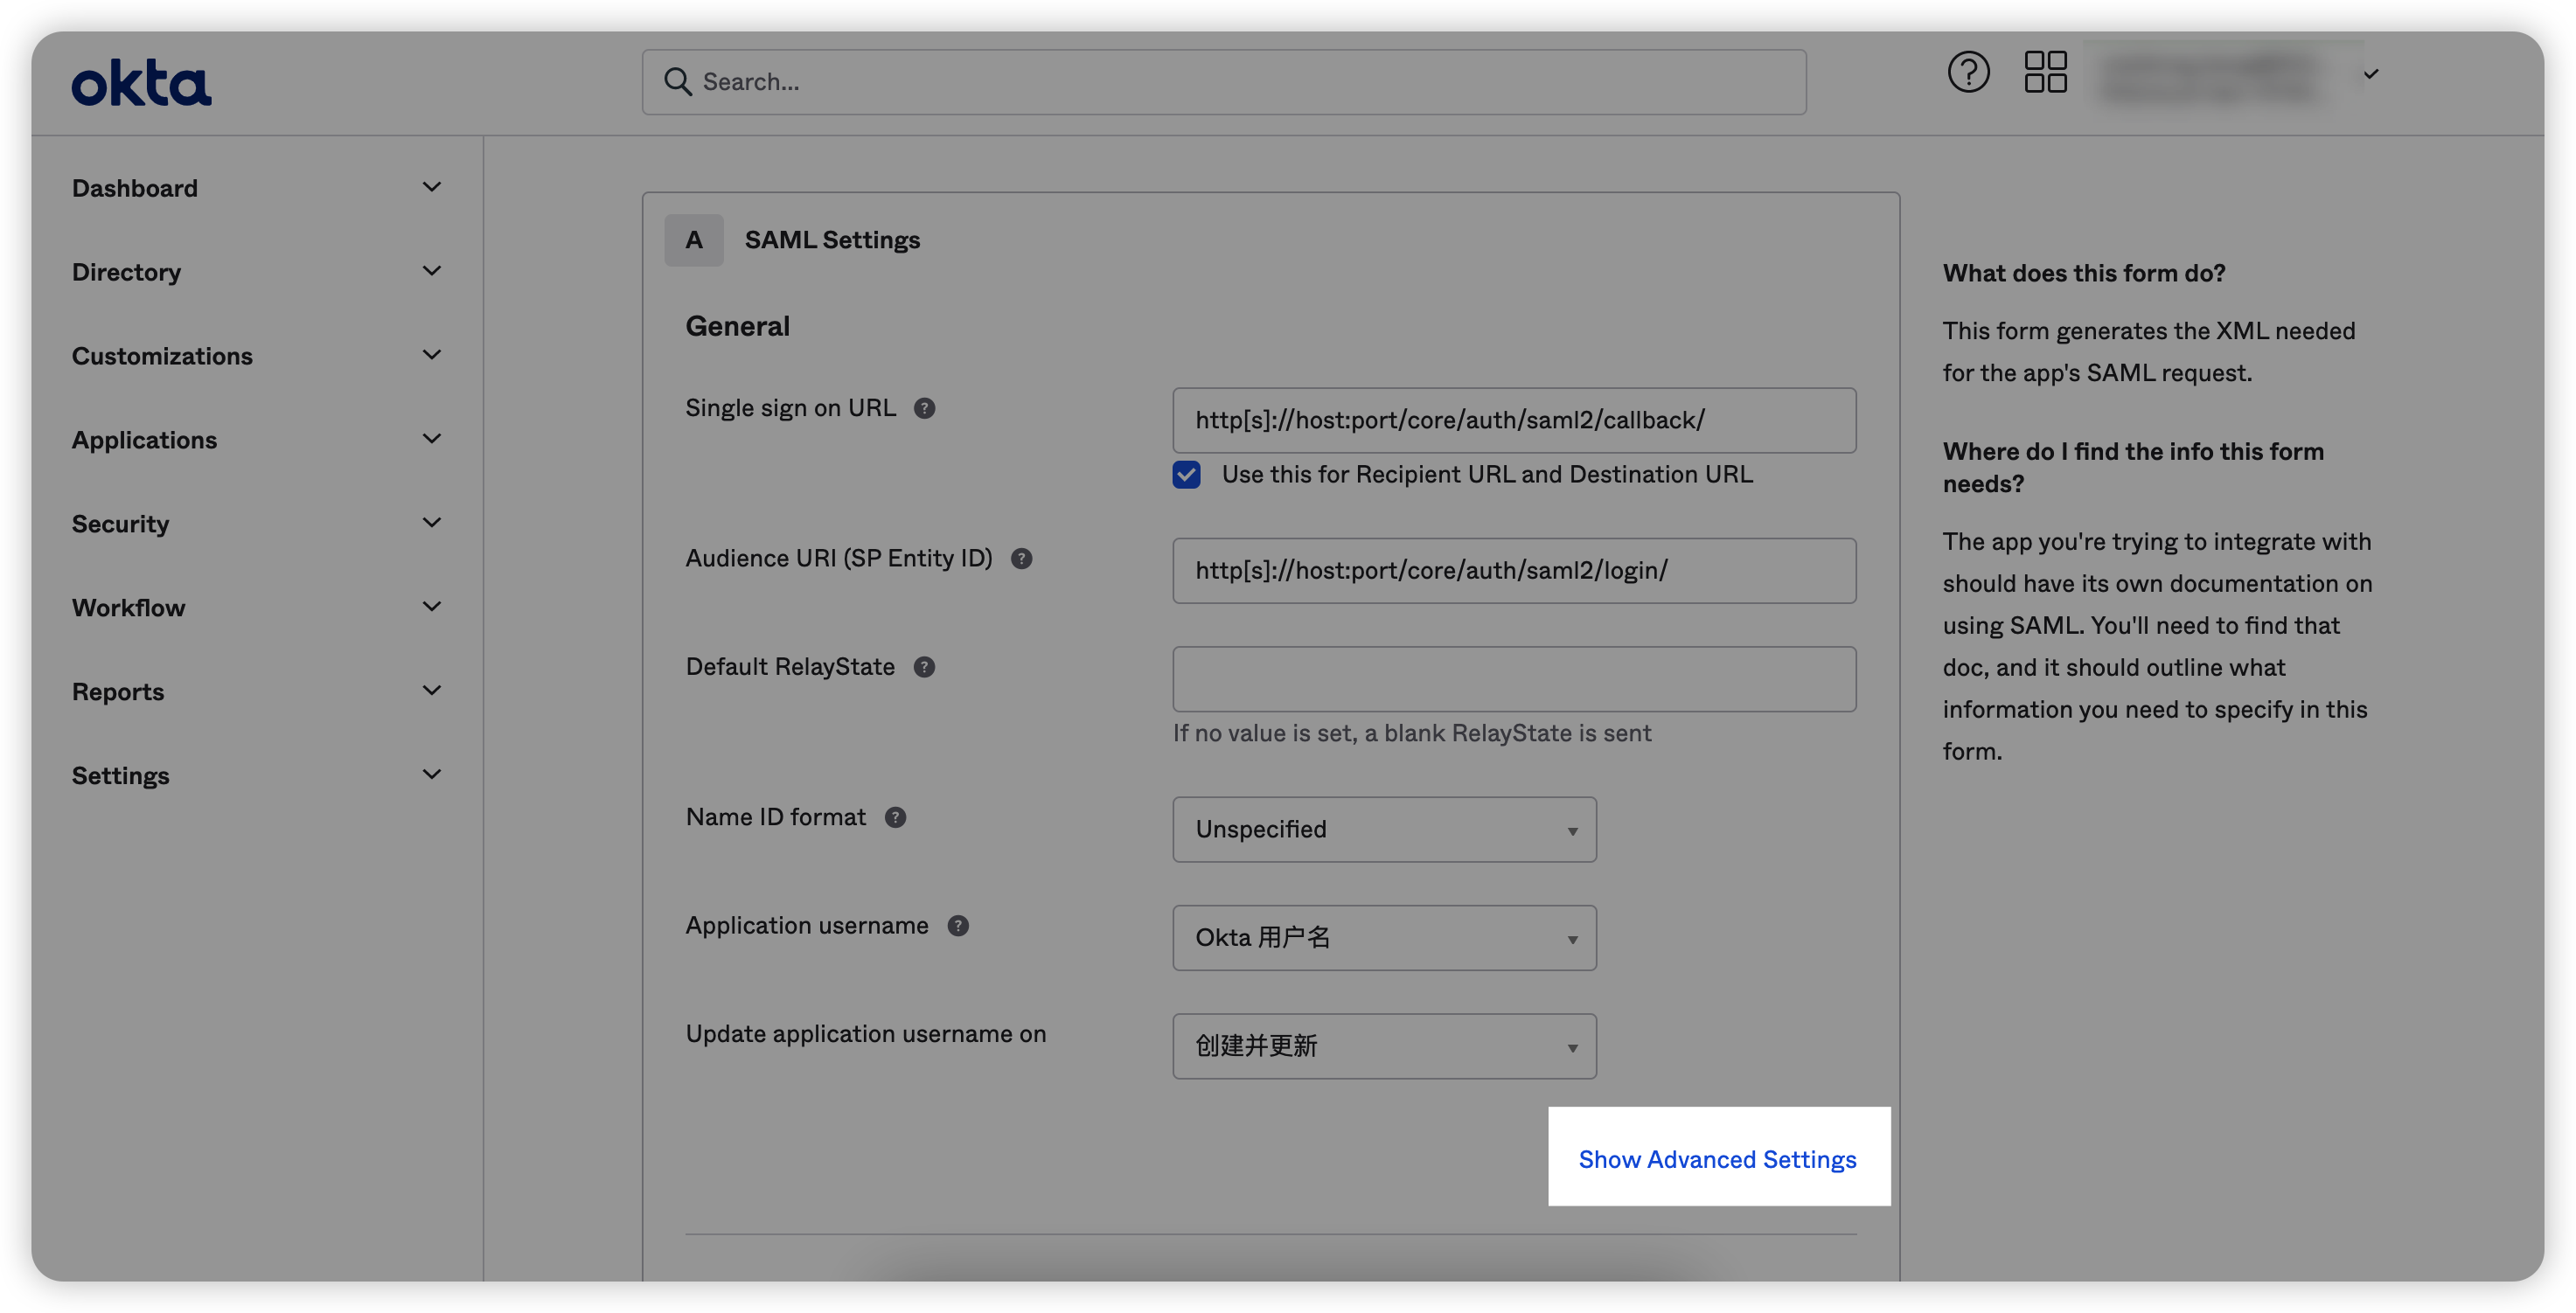
Task: Uncheck Use this for Recipient URL checkbox
Action: click(x=1186, y=475)
